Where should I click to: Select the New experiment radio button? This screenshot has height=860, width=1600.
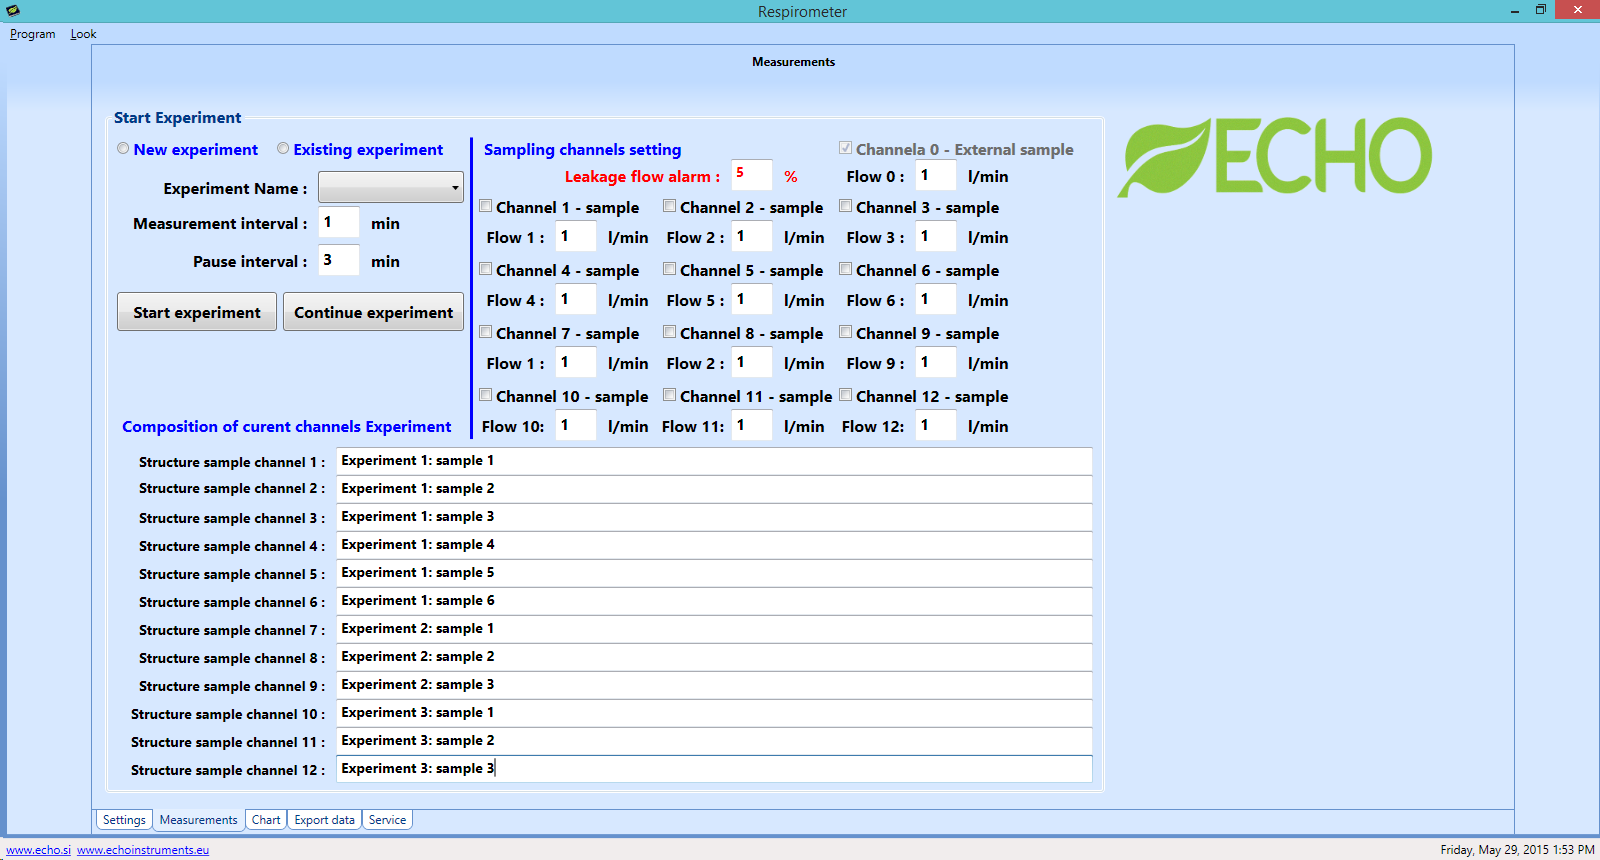tap(123, 149)
